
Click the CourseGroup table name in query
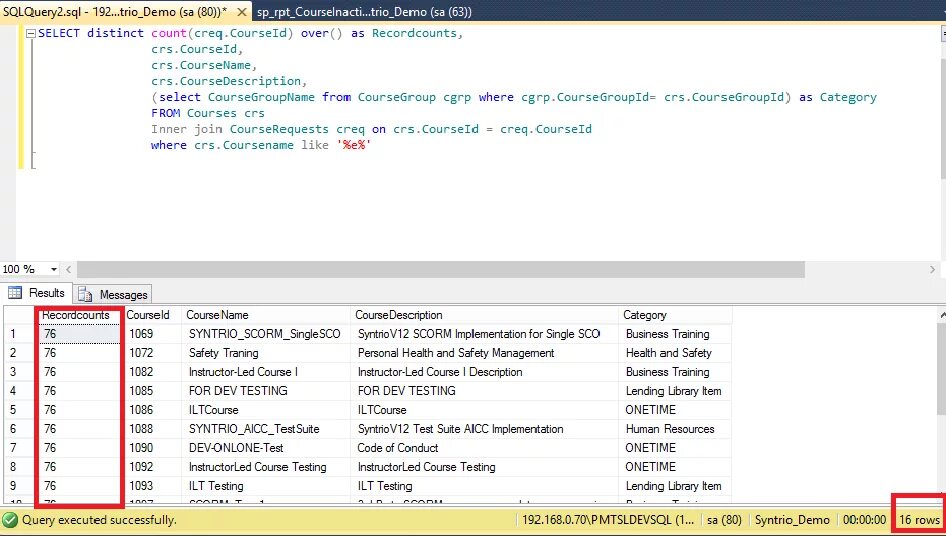pyautogui.click(x=396, y=97)
